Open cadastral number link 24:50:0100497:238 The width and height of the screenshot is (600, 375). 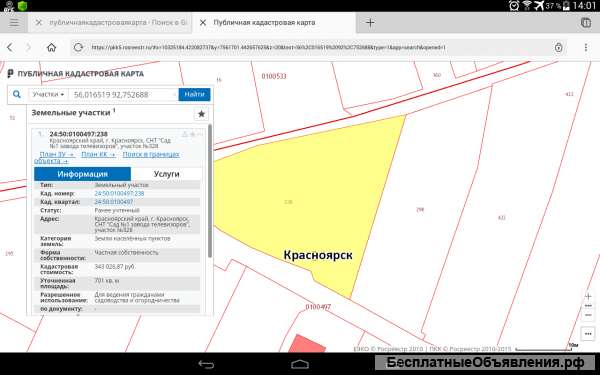[119, 194]
